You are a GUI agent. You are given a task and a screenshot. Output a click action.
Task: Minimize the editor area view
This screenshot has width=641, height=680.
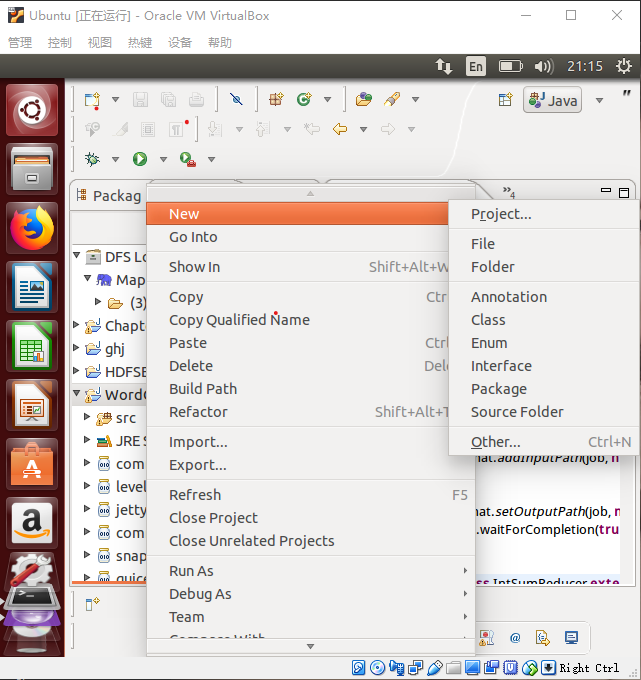click(x=606, y=190)
